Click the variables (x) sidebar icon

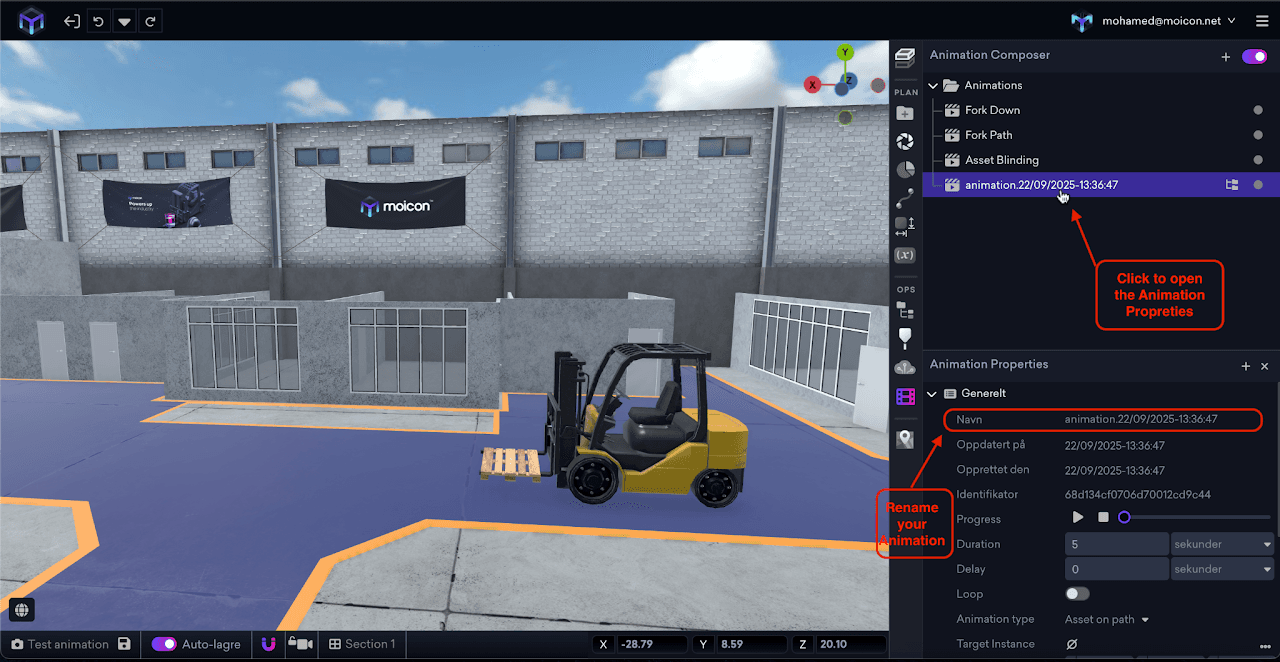[x=905, y=255]
